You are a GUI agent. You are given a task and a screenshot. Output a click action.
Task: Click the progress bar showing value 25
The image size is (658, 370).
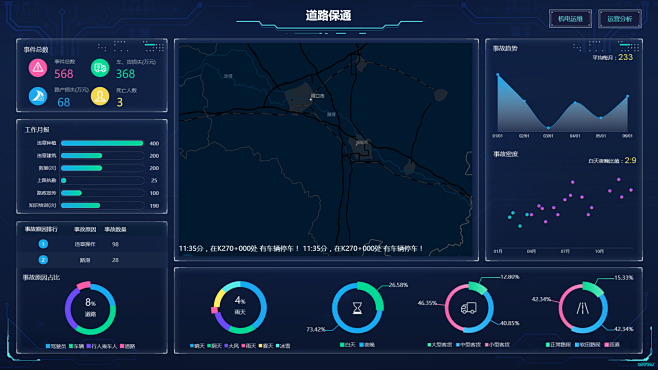[102, 180]
